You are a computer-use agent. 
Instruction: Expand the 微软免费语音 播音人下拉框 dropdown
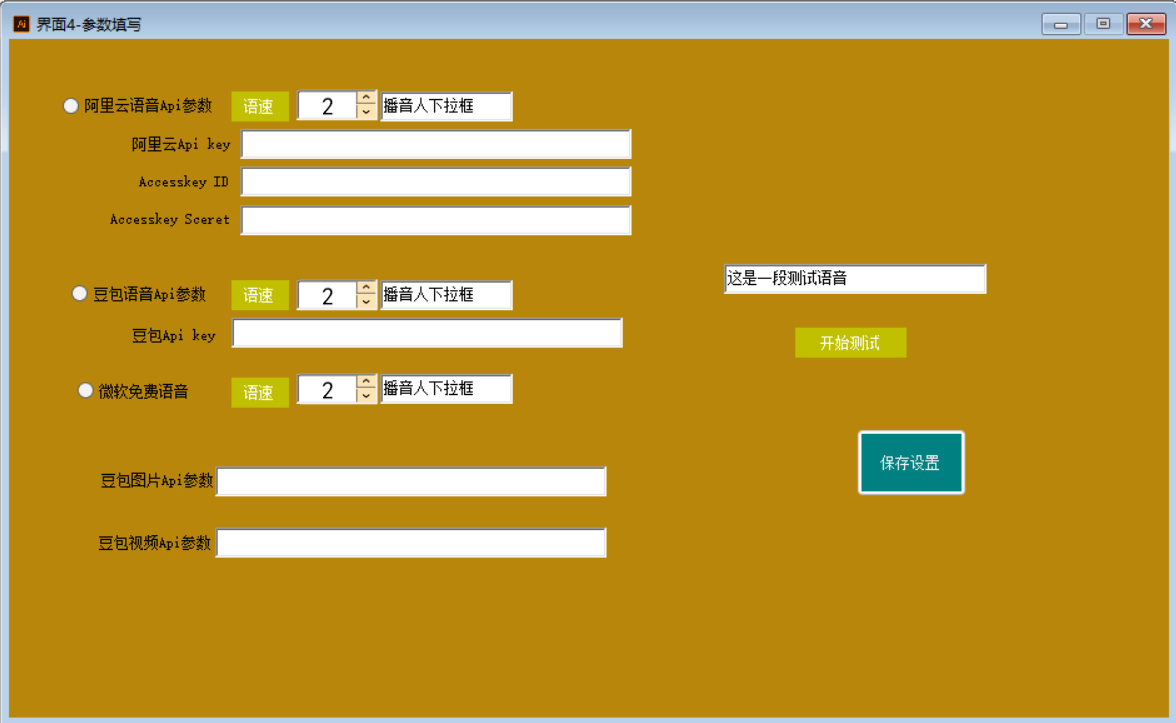coord(446,389)
